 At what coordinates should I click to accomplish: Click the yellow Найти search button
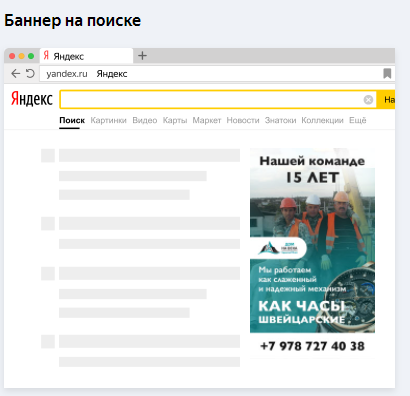386,100
